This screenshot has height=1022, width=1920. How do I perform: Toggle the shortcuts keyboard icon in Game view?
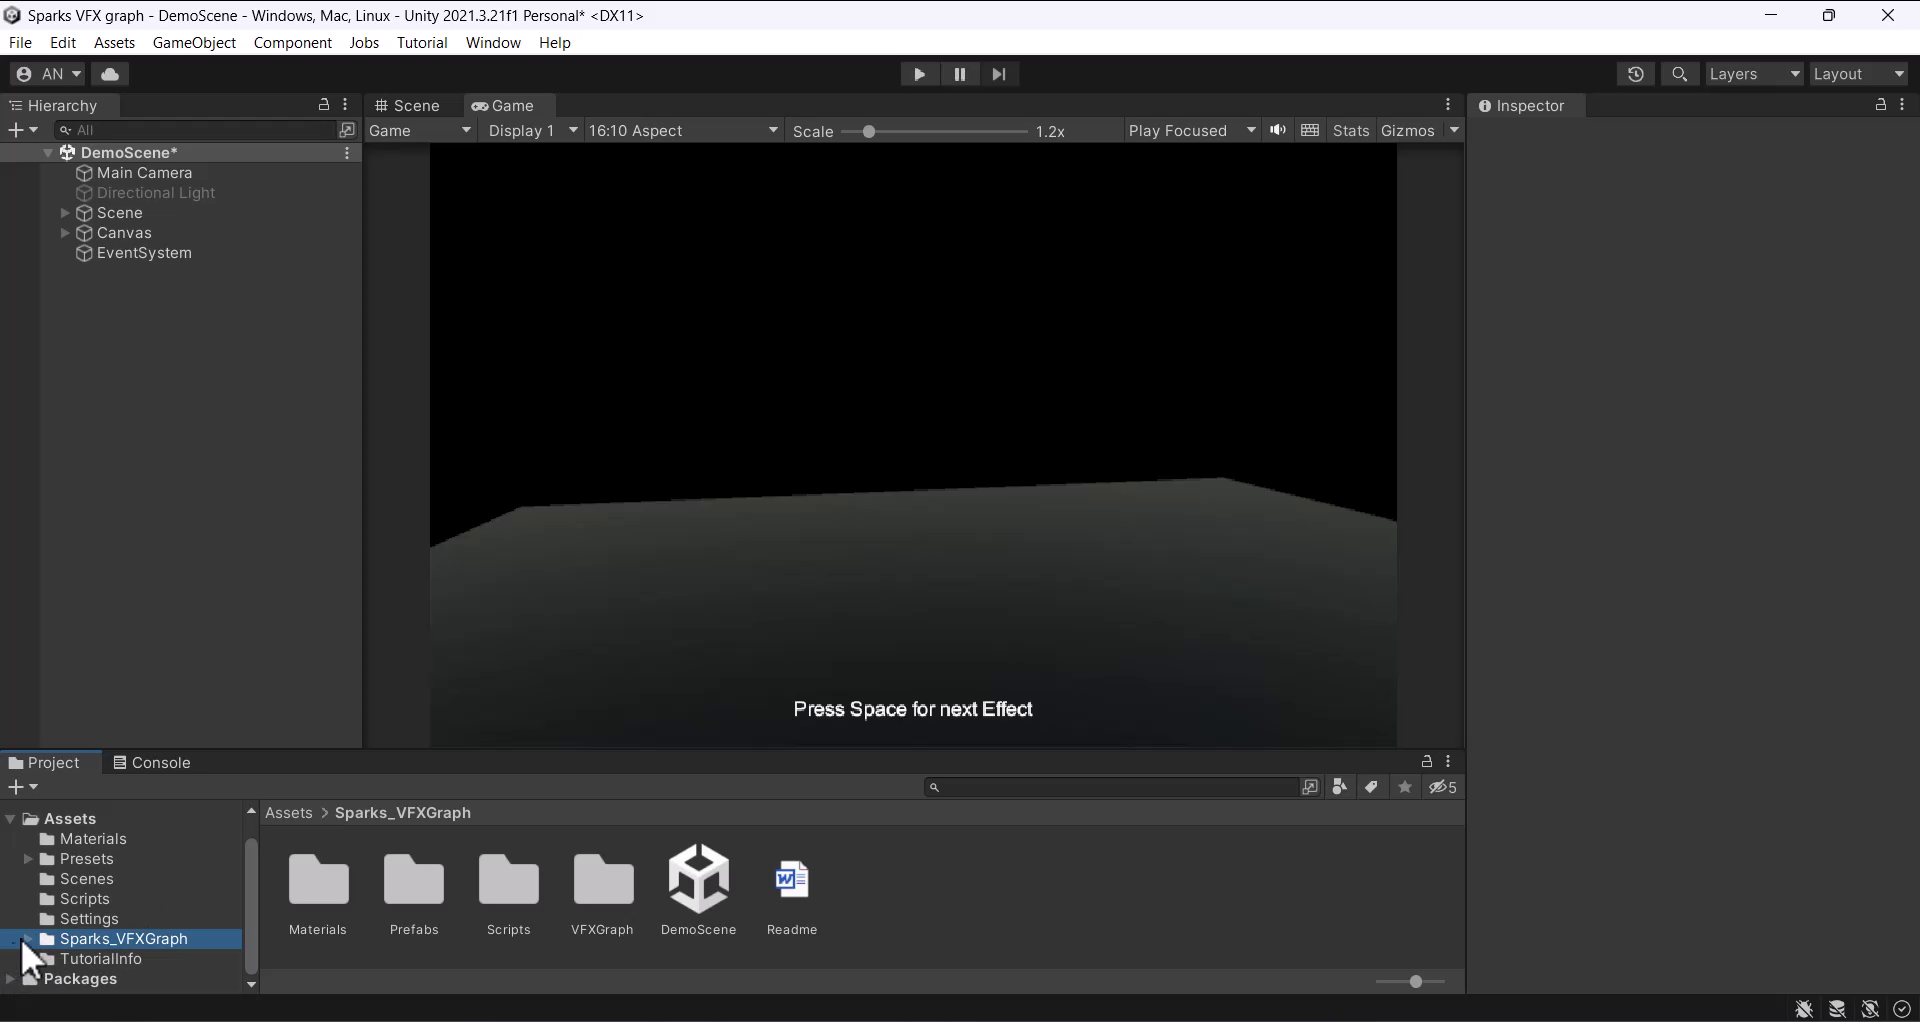click(1310, 131)
